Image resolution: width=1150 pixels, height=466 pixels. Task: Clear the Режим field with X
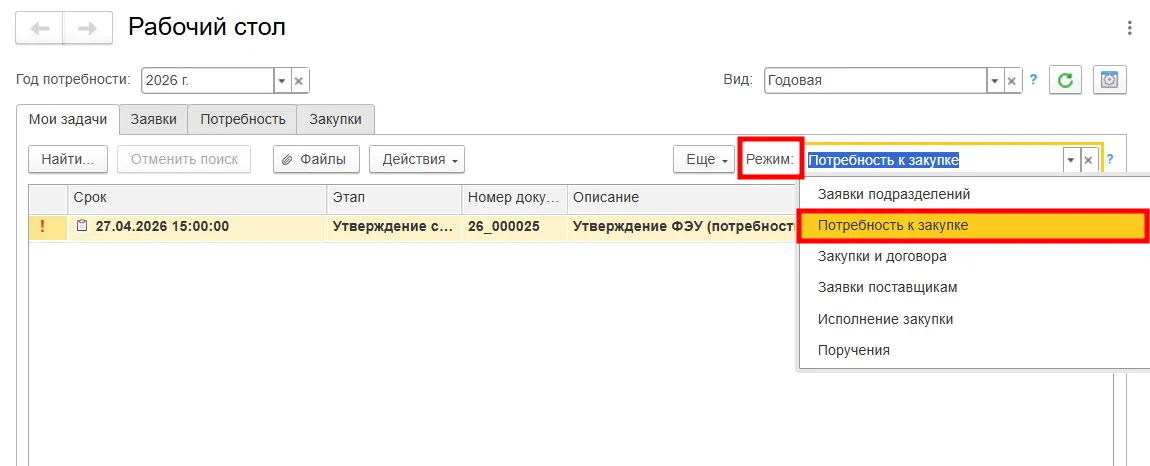[x=1089, y=159]
